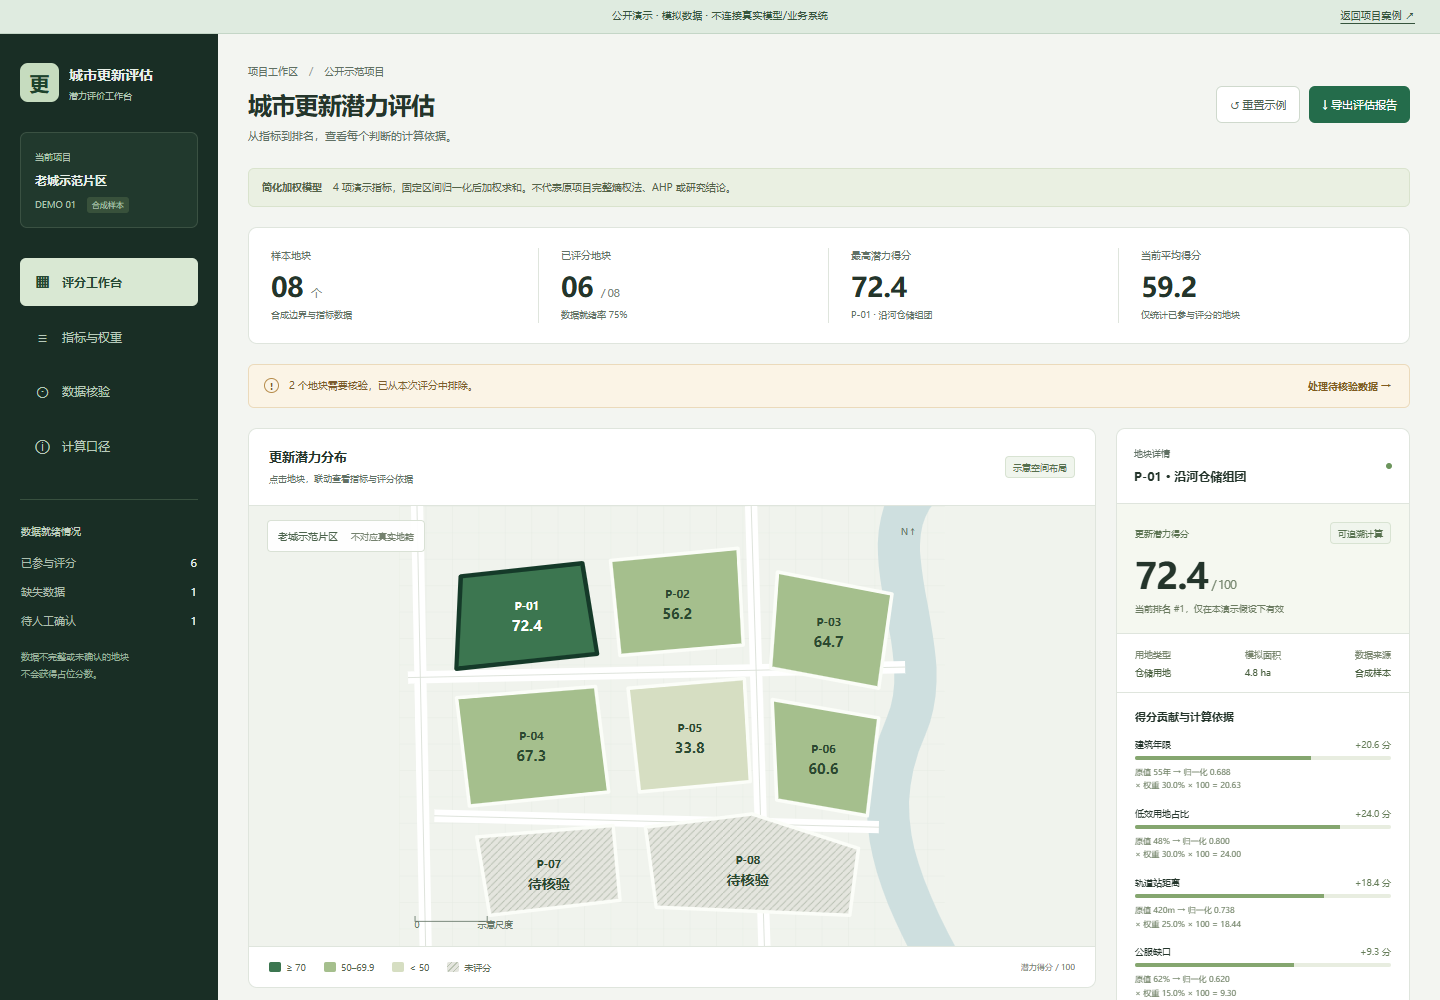This screenshot has height=1000, width=1440.
Task: Click 已参与评分 row in sidebar
Action: pos(109,563)
